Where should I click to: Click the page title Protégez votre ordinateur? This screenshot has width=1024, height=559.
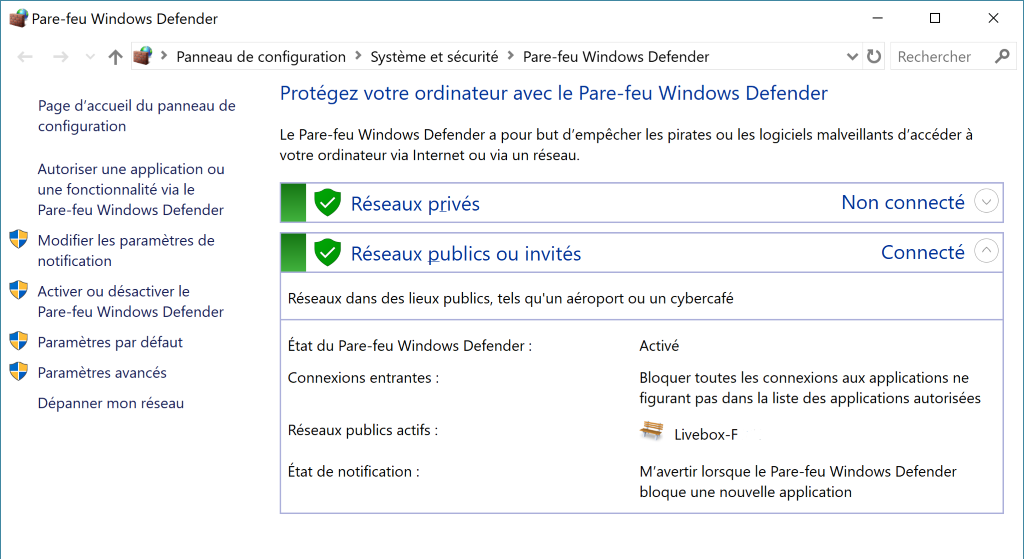coord(554,93)
